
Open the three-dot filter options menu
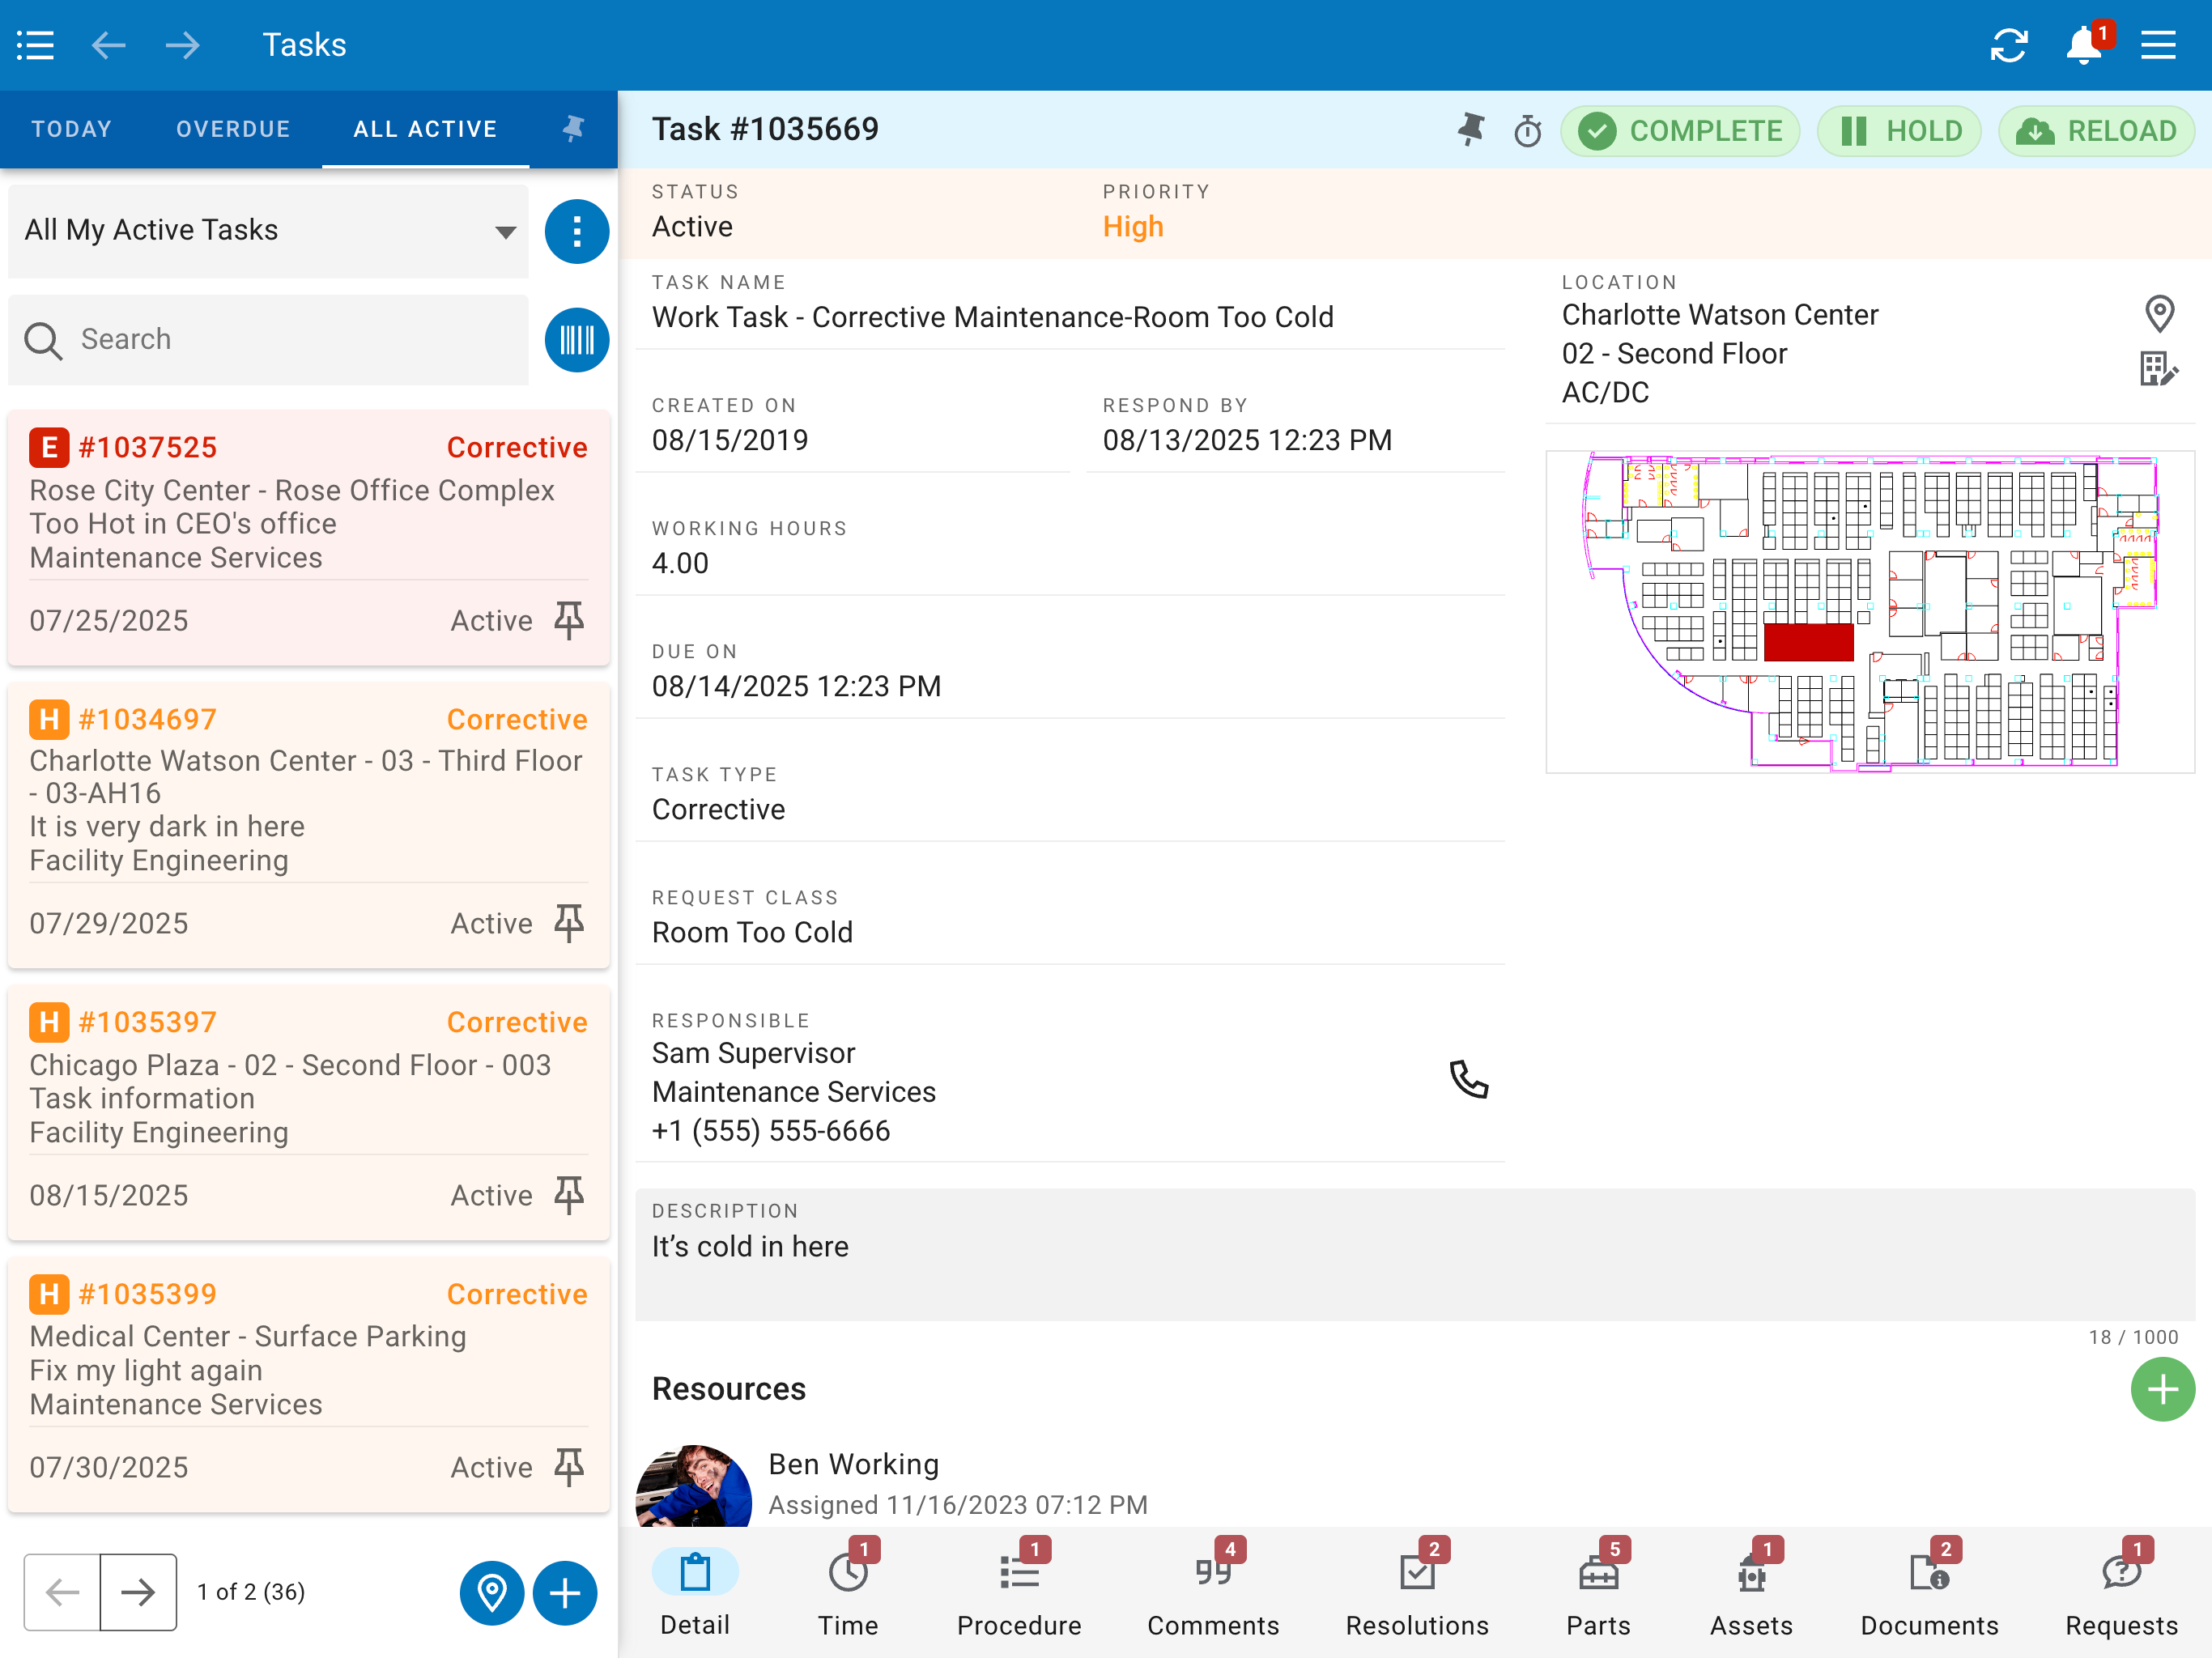(576, 231)
